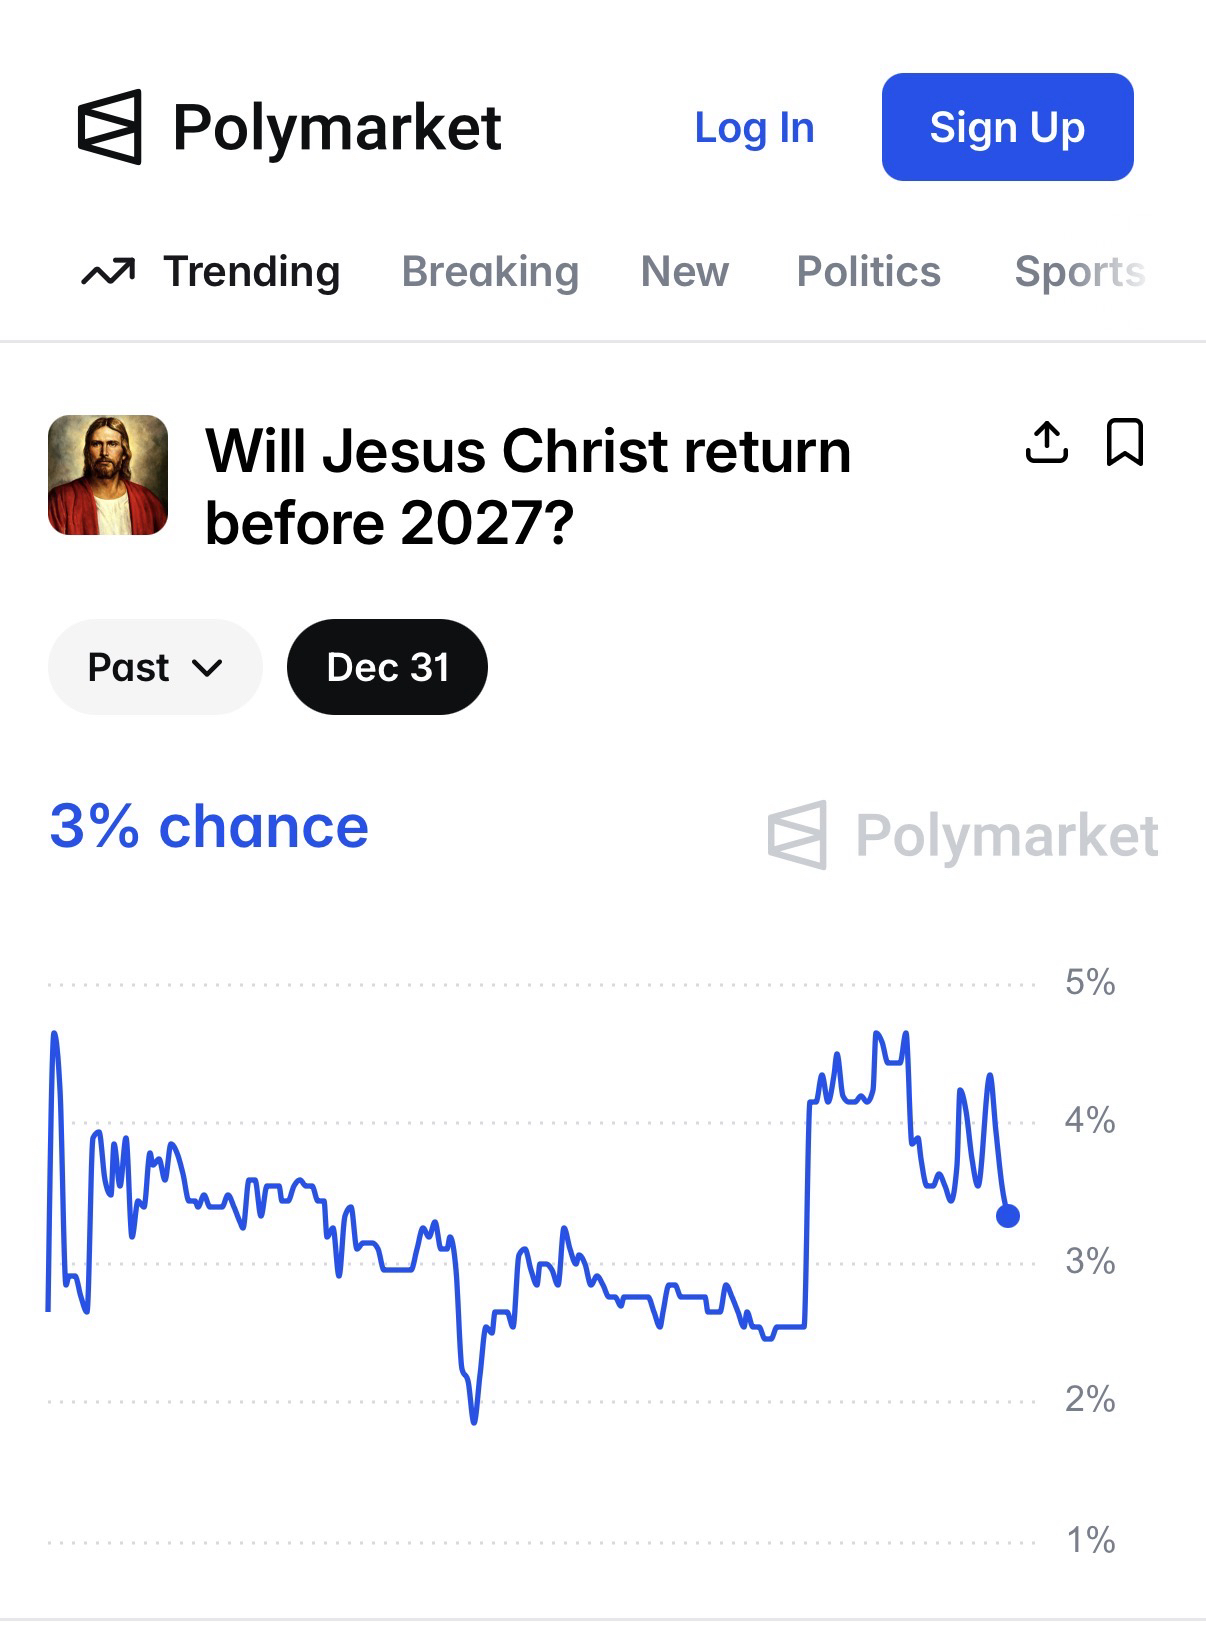The width and height of the screenshot is (1206, 1643).
Task: Click the Polymarket logo icon in header
Action: (110, 127)
